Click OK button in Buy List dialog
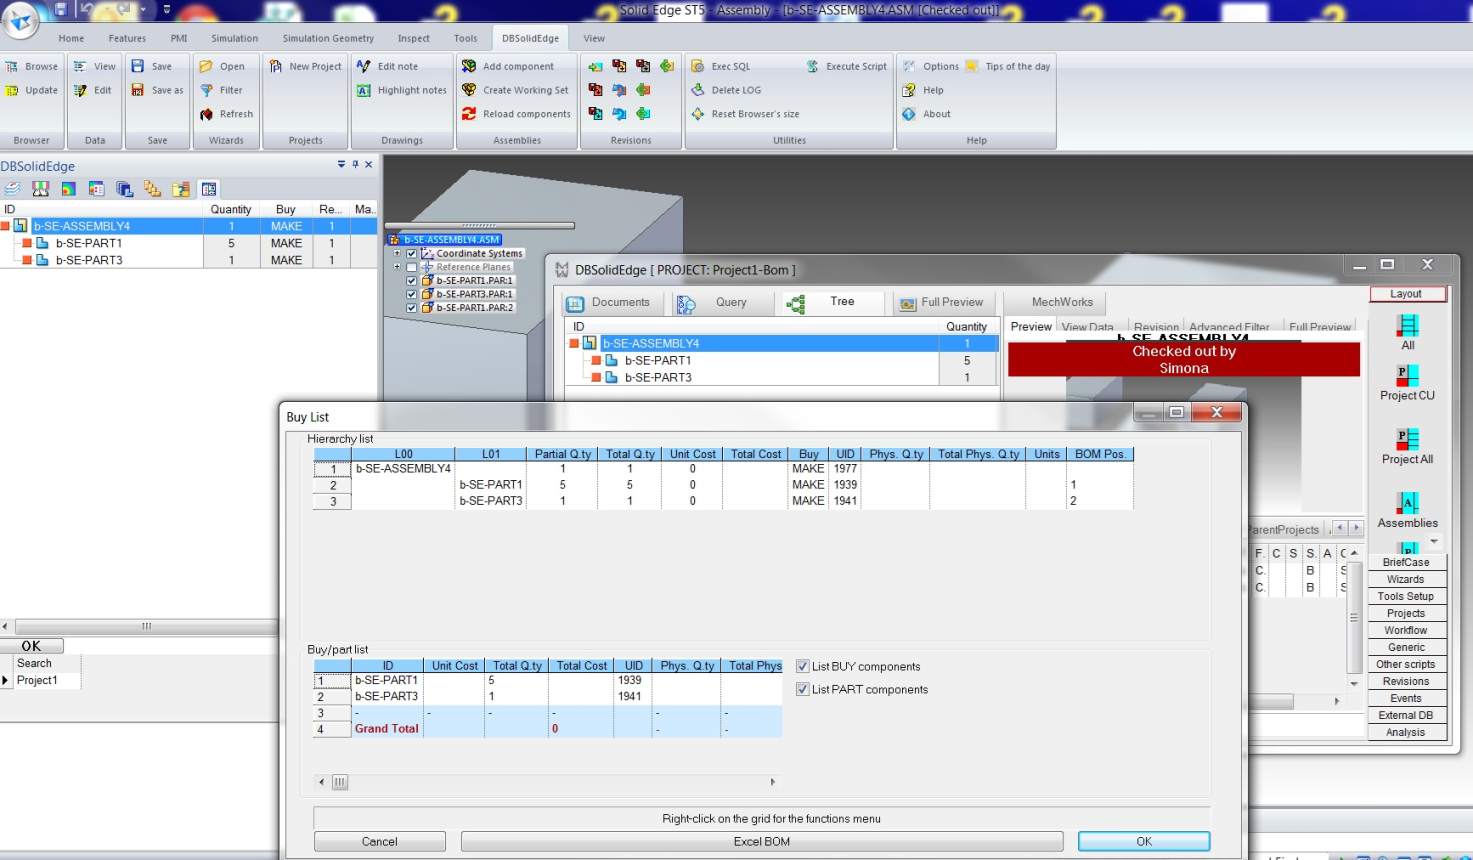1473x860 pixels. coord(1144,842)
